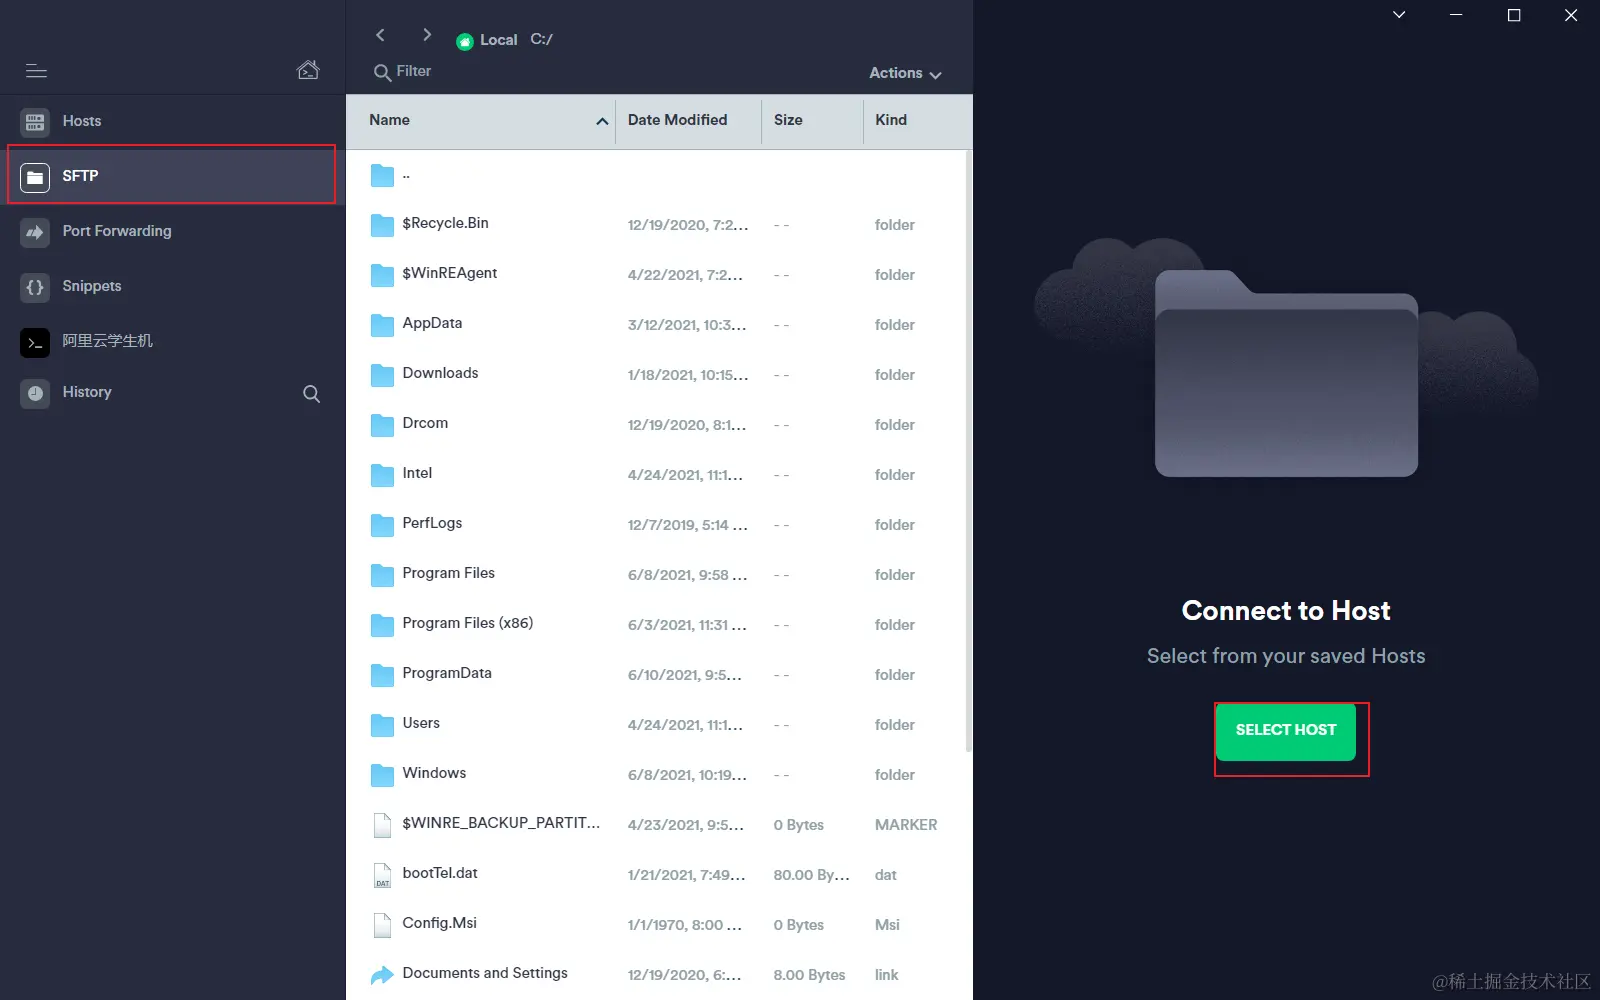
Task: Click the C:/ path breadcrumb
Action: [x=541, y=39]
